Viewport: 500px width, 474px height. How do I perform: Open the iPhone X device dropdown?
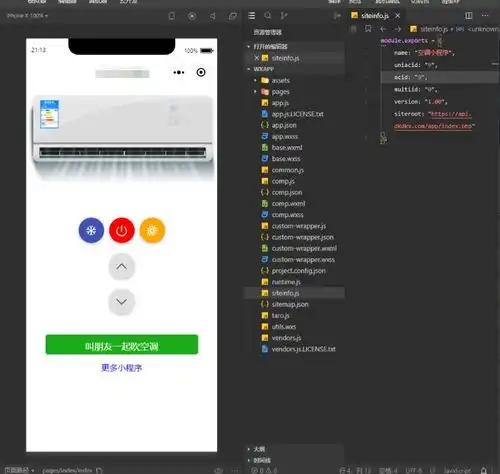point(27,16)
